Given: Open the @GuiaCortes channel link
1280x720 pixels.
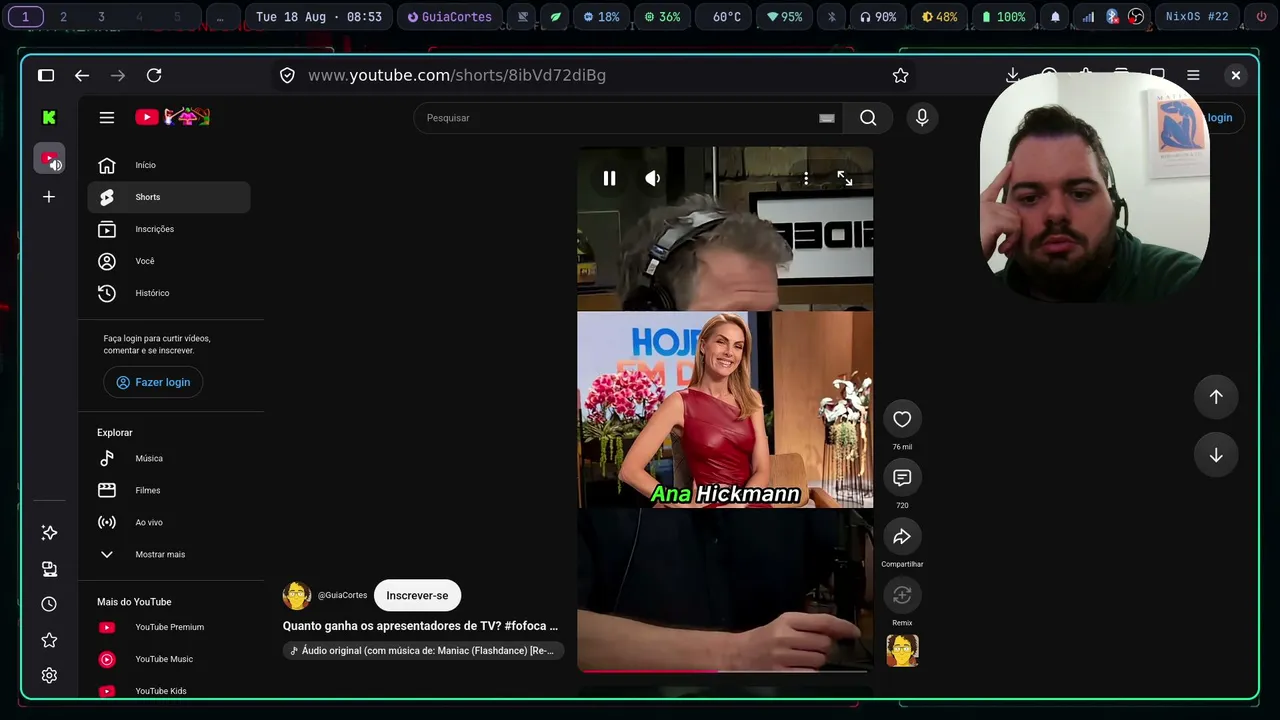Looking at the screenshot, I should [342, 595].
